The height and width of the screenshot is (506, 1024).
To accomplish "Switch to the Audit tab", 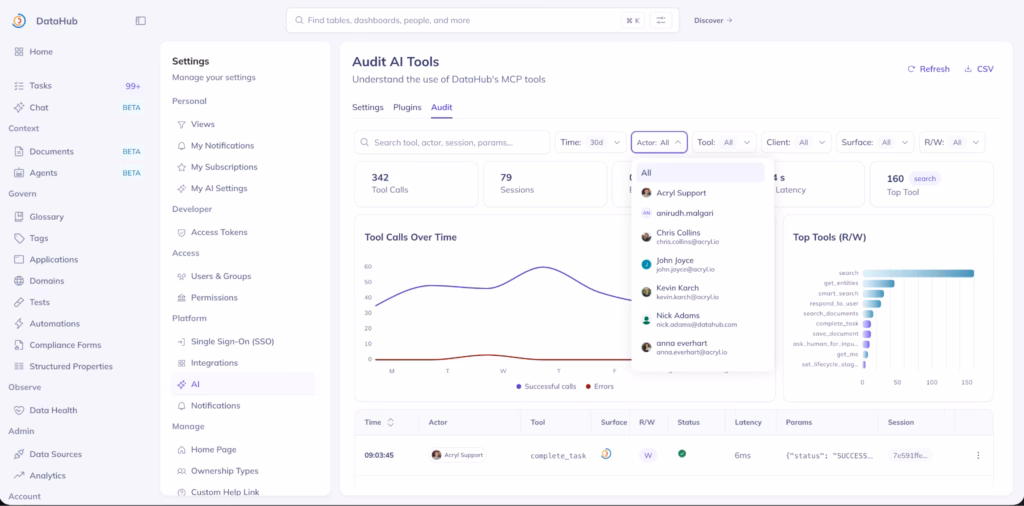I will [441, 107].
